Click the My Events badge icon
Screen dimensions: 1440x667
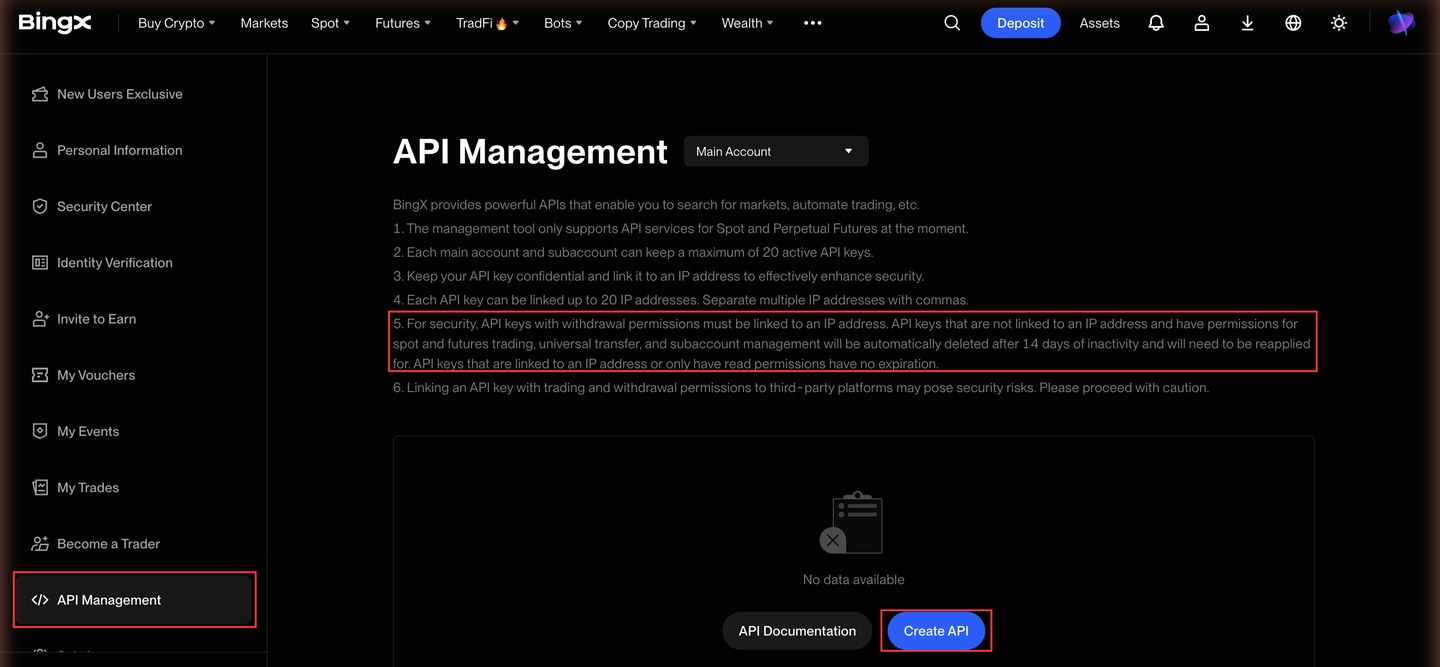click(x=40, y=431)
